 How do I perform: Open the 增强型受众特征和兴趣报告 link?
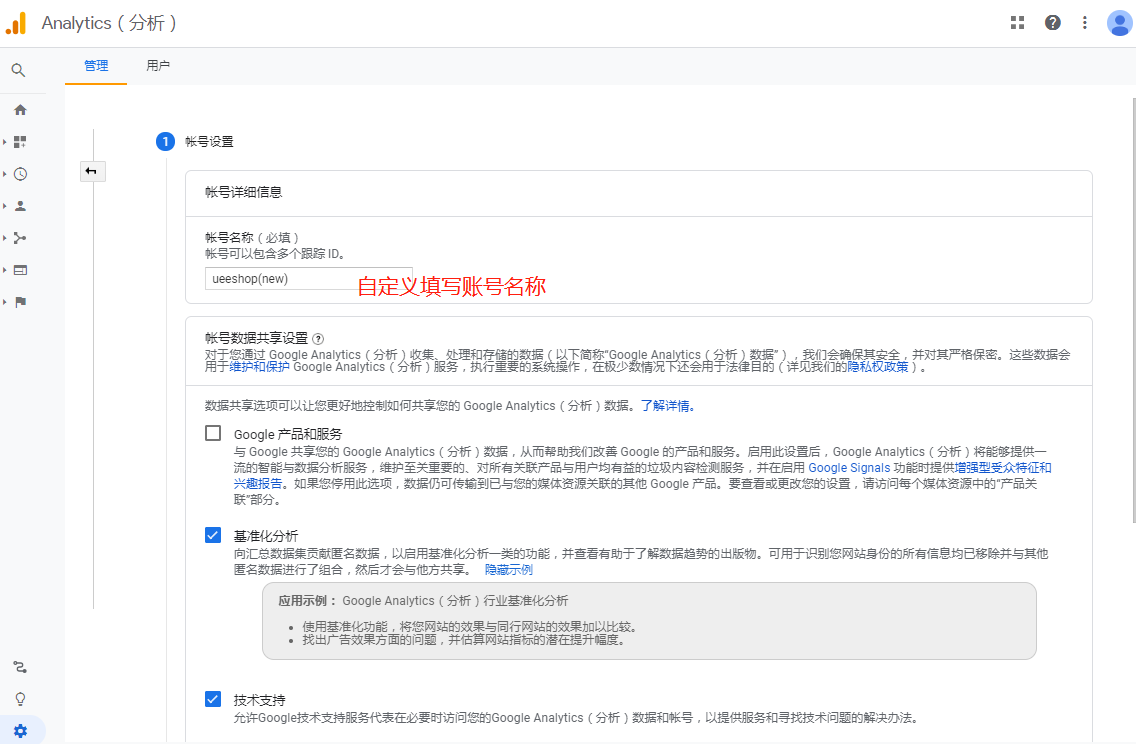[x=1003, y=468]
